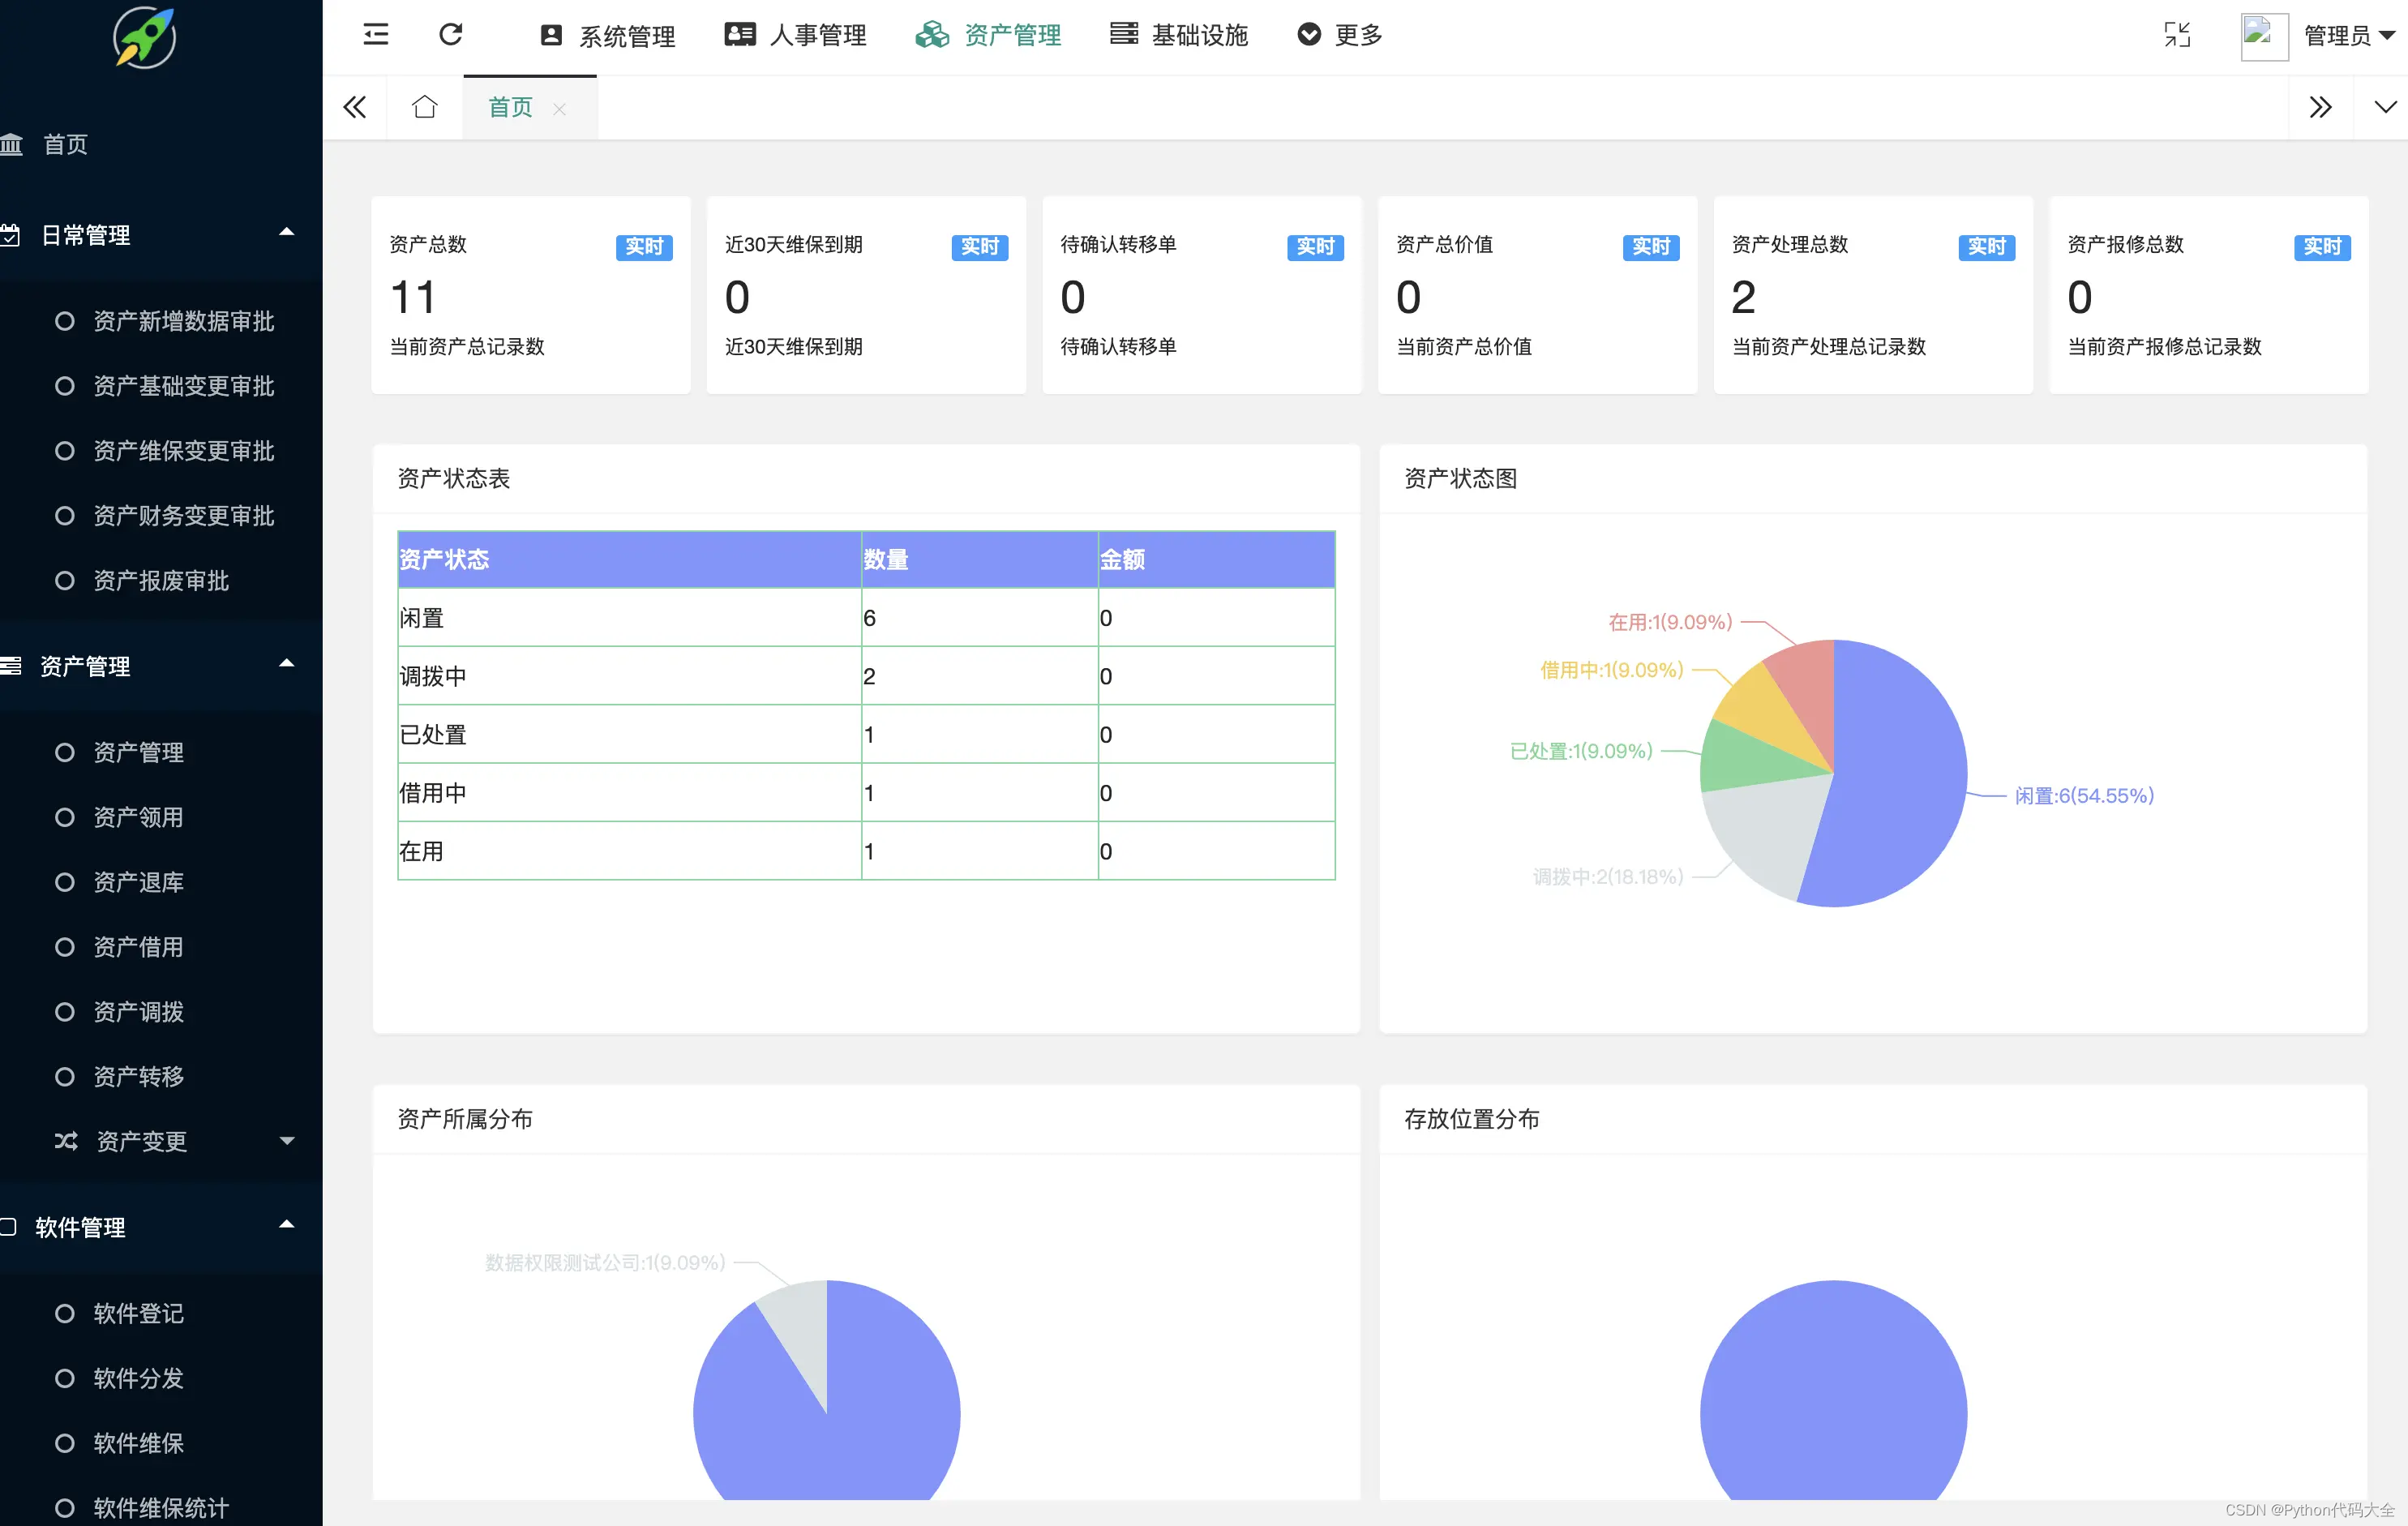Viewport: 2408px width, 1526px height.
Task: Click the 日常管理 calendar icon
Action: [10, 234]
